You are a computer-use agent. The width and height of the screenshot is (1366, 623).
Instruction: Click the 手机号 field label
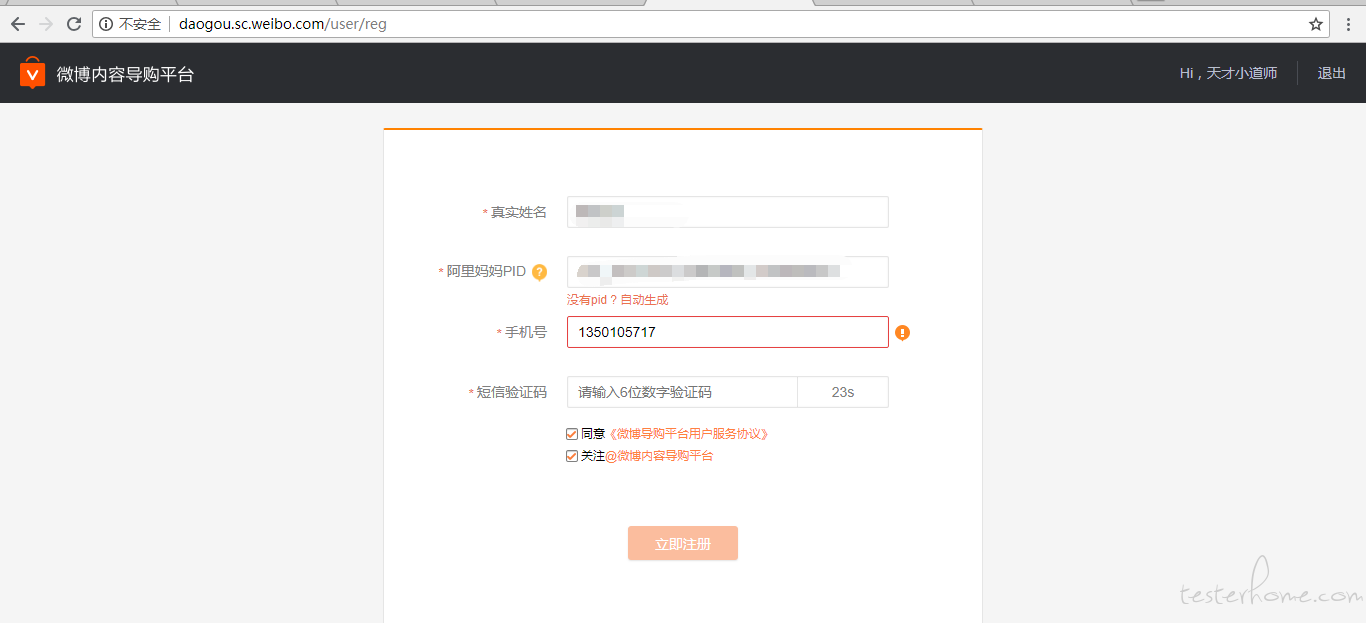525,332
